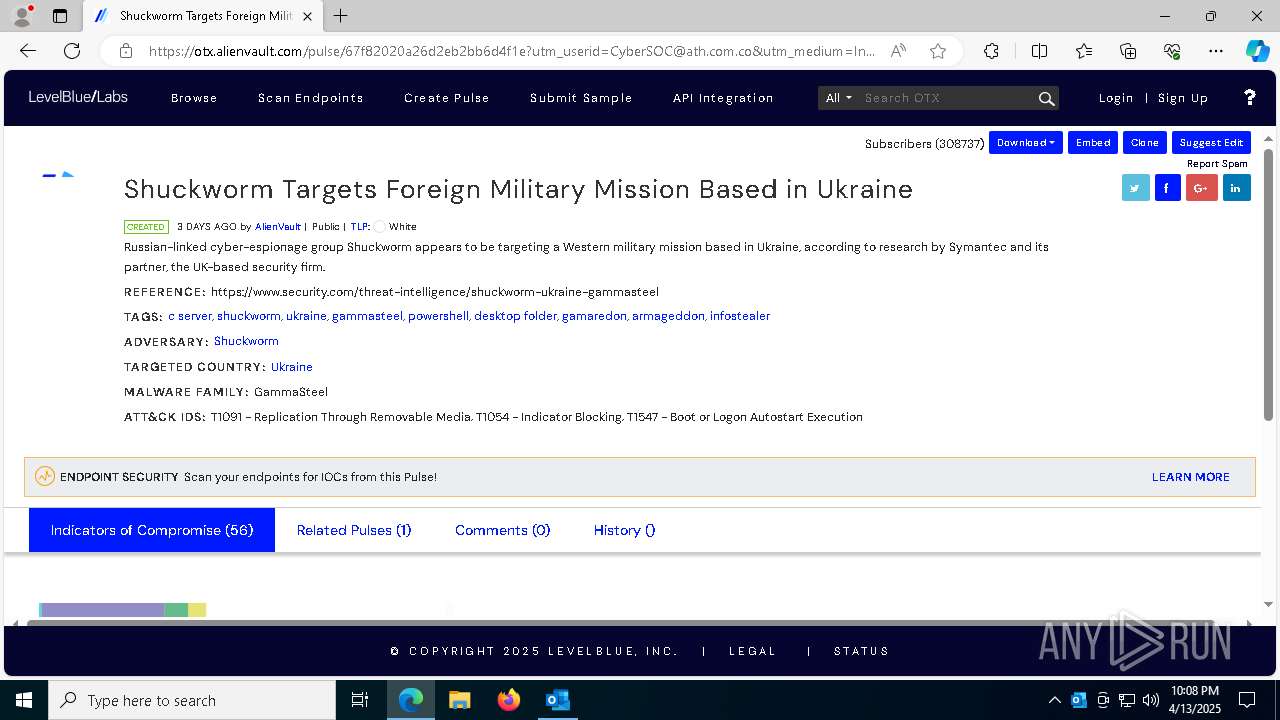Open API Integration page
1280x720 pixels.
click(723, 98)
